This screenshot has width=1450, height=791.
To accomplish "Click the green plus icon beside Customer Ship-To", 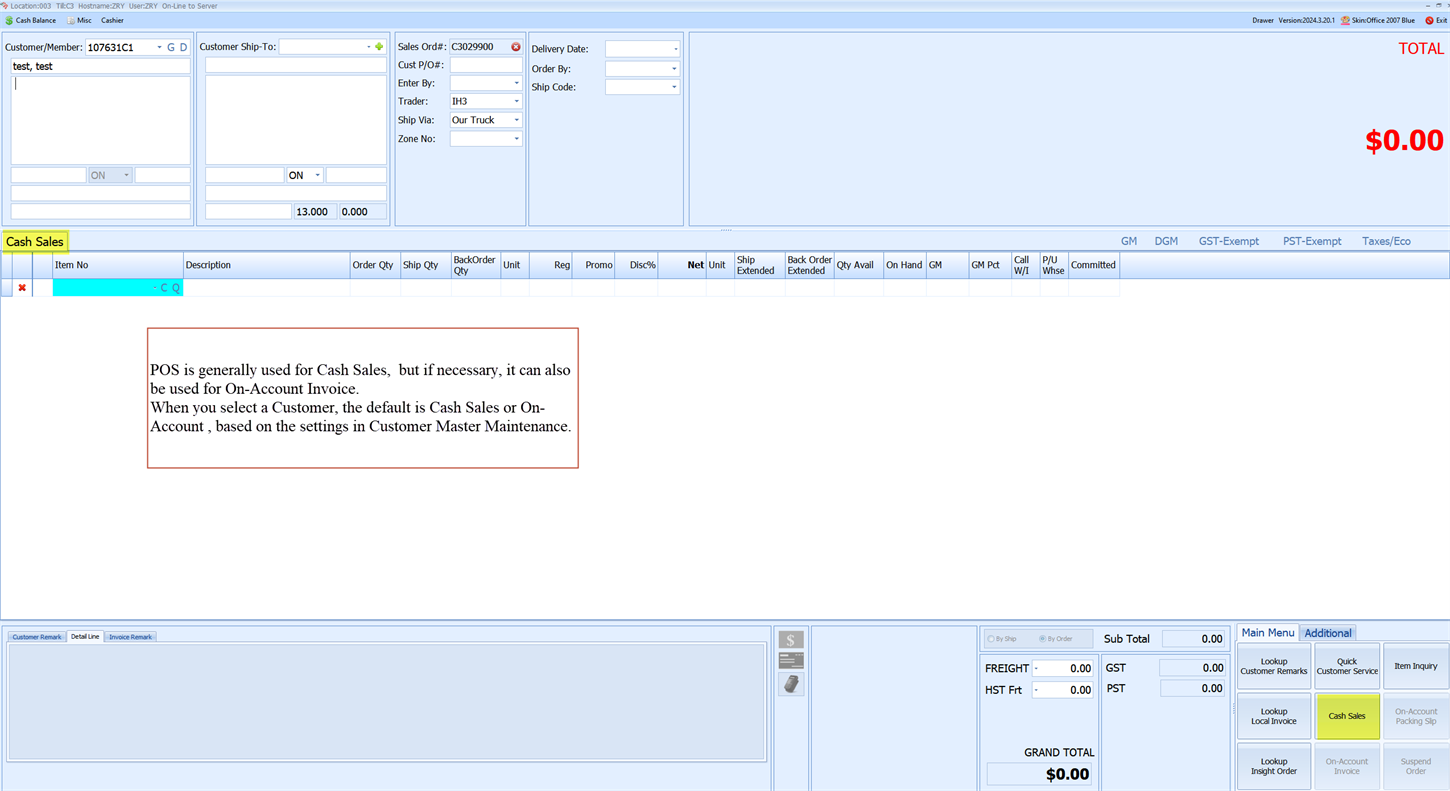I will (x=379, y=47).
